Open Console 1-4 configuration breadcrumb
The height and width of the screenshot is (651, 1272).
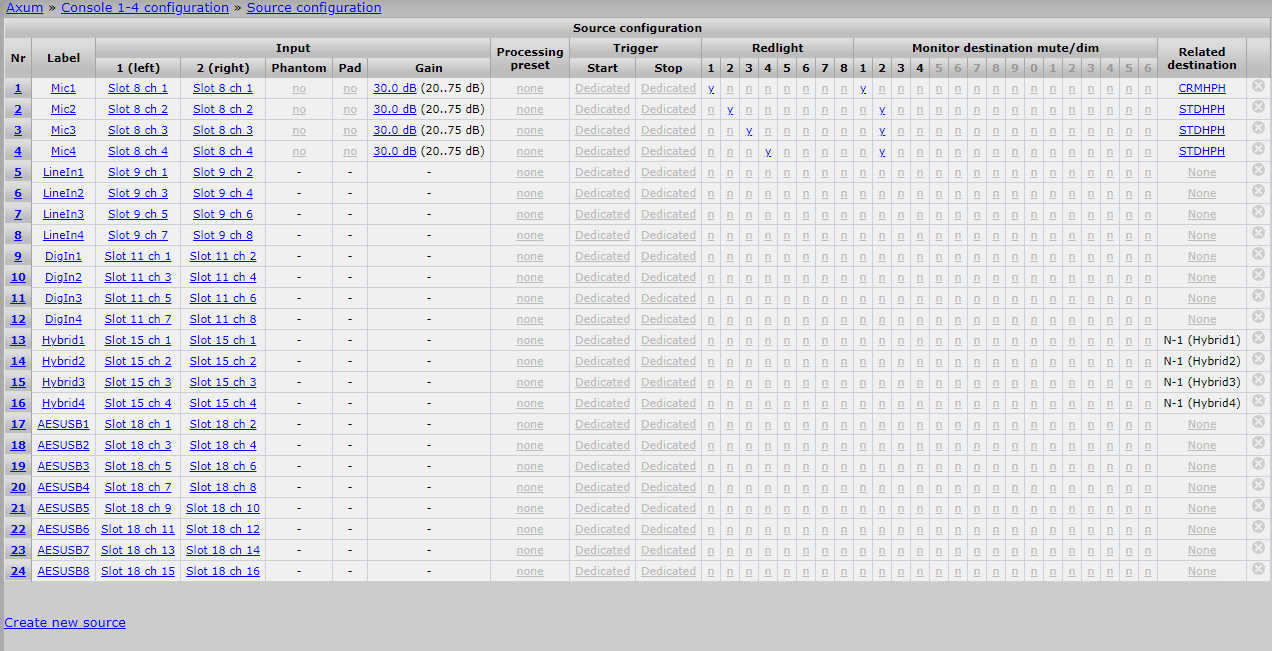click(x=145, y=8)
